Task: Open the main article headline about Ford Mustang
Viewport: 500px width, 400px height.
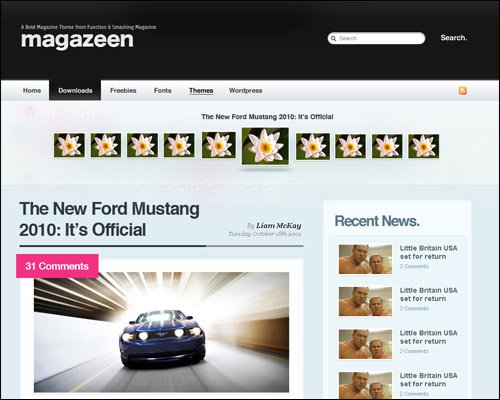Action: point(109,219)
